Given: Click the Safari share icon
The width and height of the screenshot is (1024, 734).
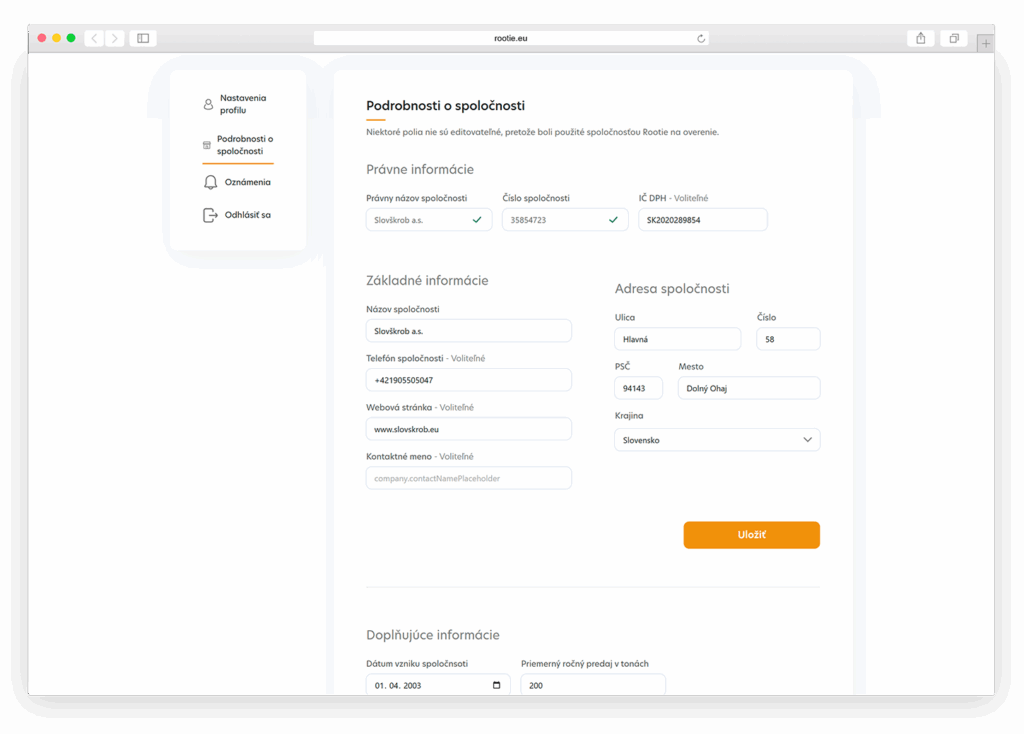Looking at the screenshot, I should click(920, 38).
